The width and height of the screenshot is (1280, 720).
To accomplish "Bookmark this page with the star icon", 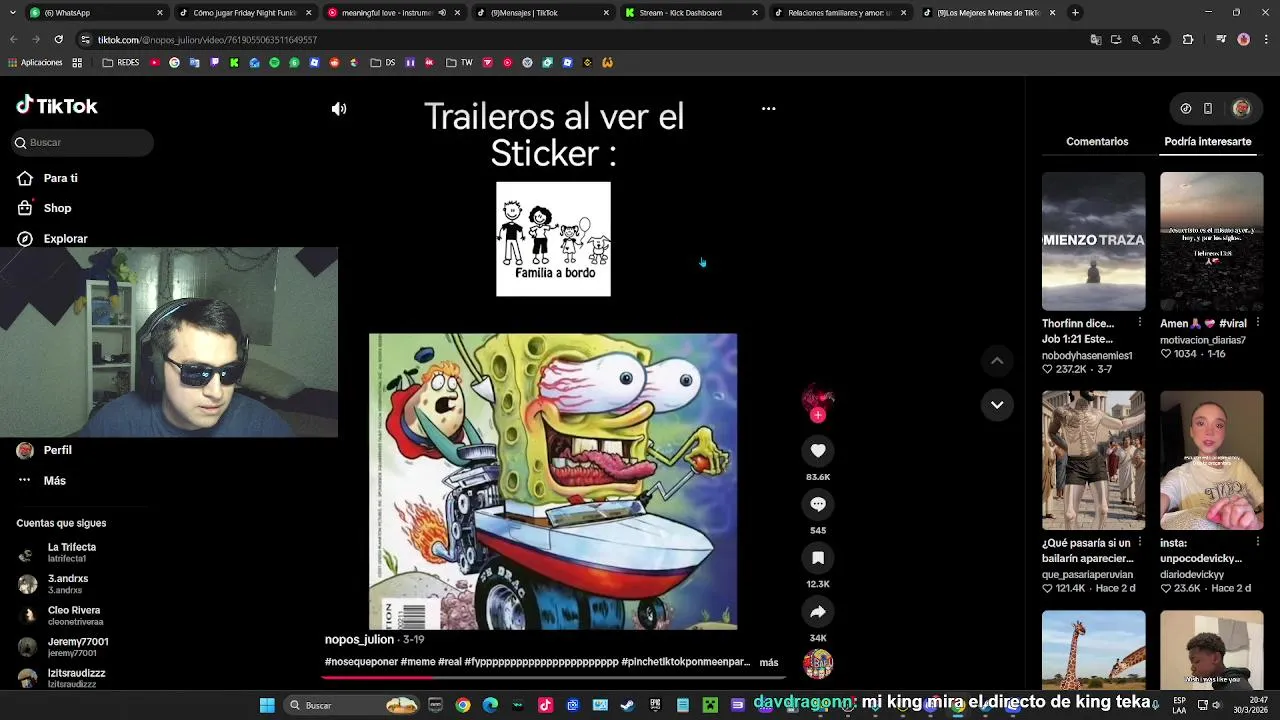I will 1156,39.
